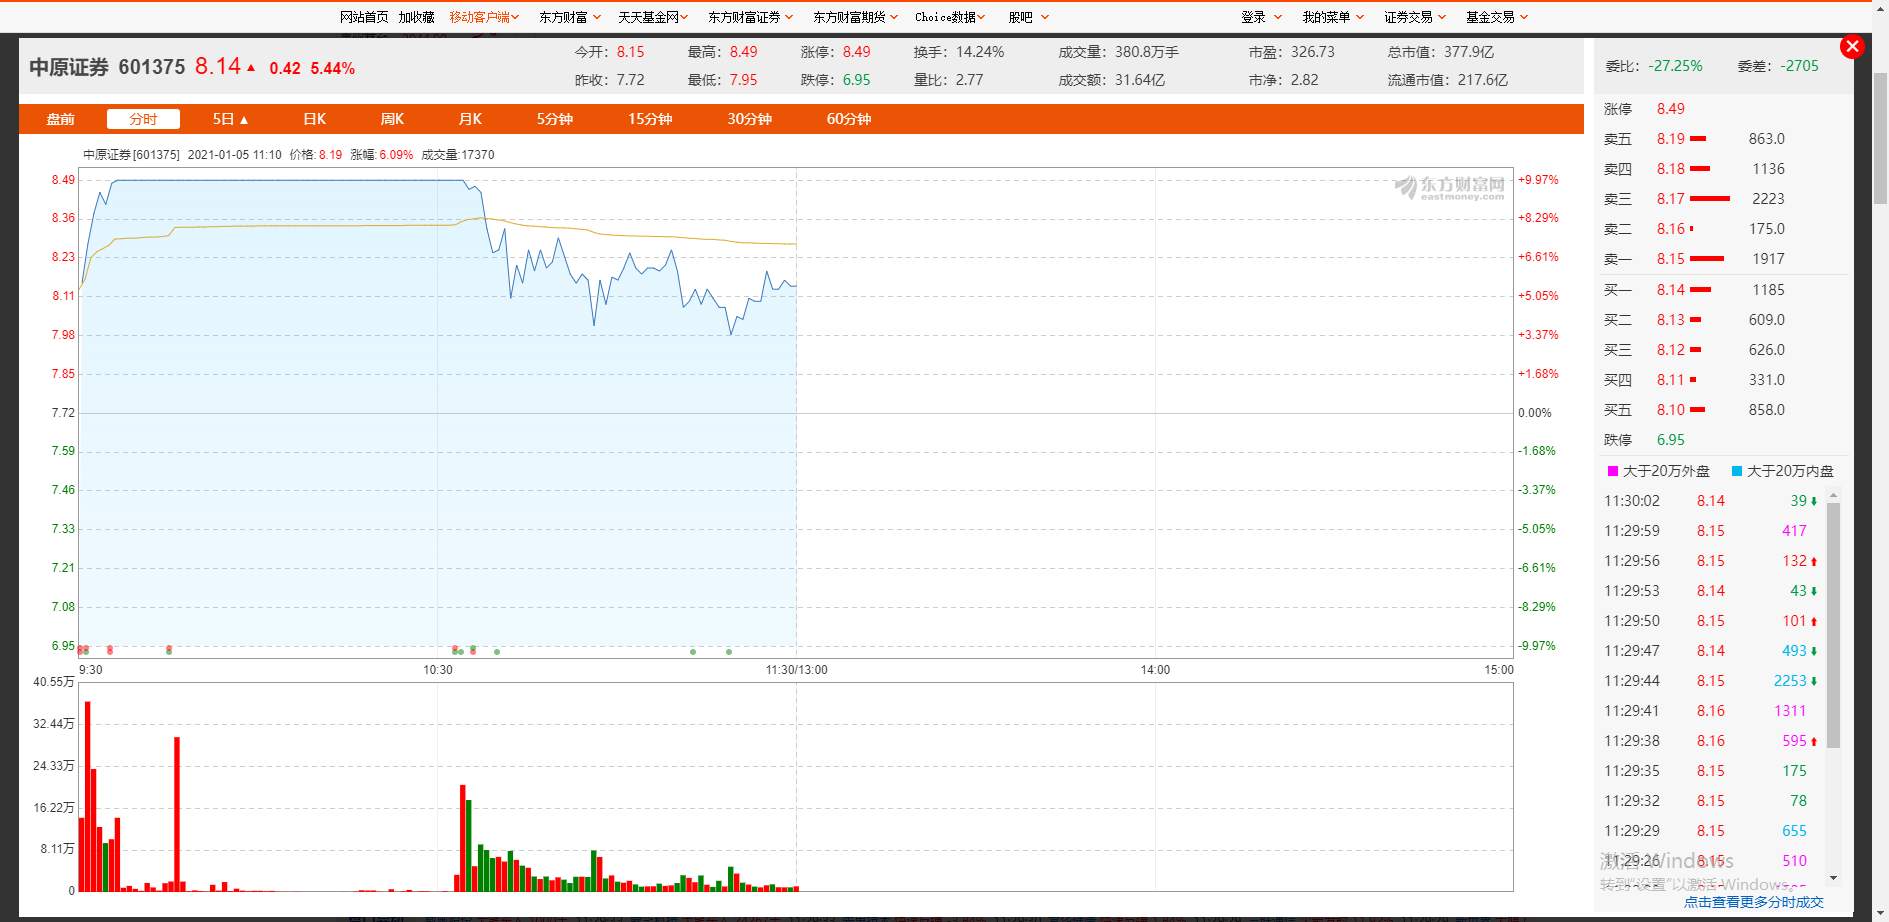
Task: Click the 11:29:41 trade volume 1311
Action: [x=1790, y=711]
